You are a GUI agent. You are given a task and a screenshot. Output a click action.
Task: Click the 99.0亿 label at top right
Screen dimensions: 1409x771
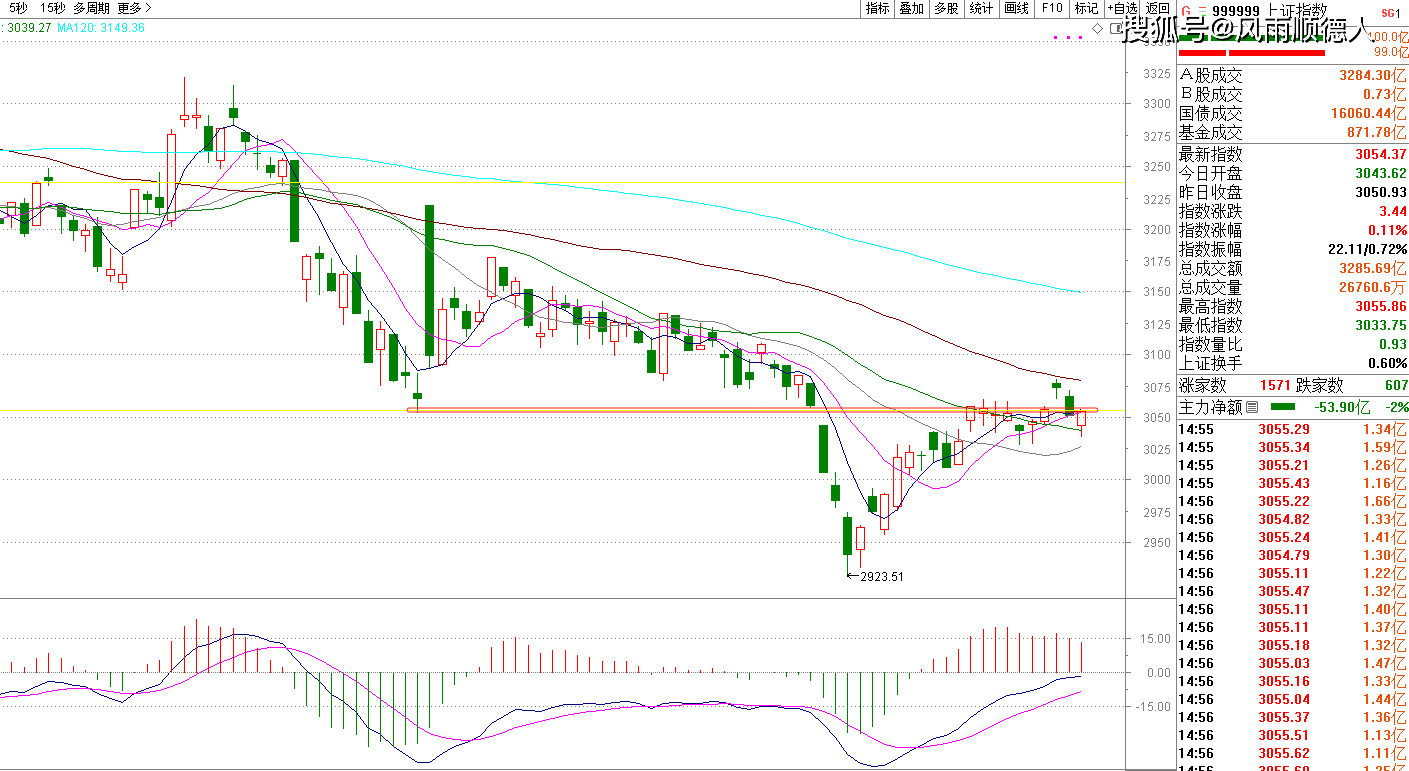(1389, 52)
